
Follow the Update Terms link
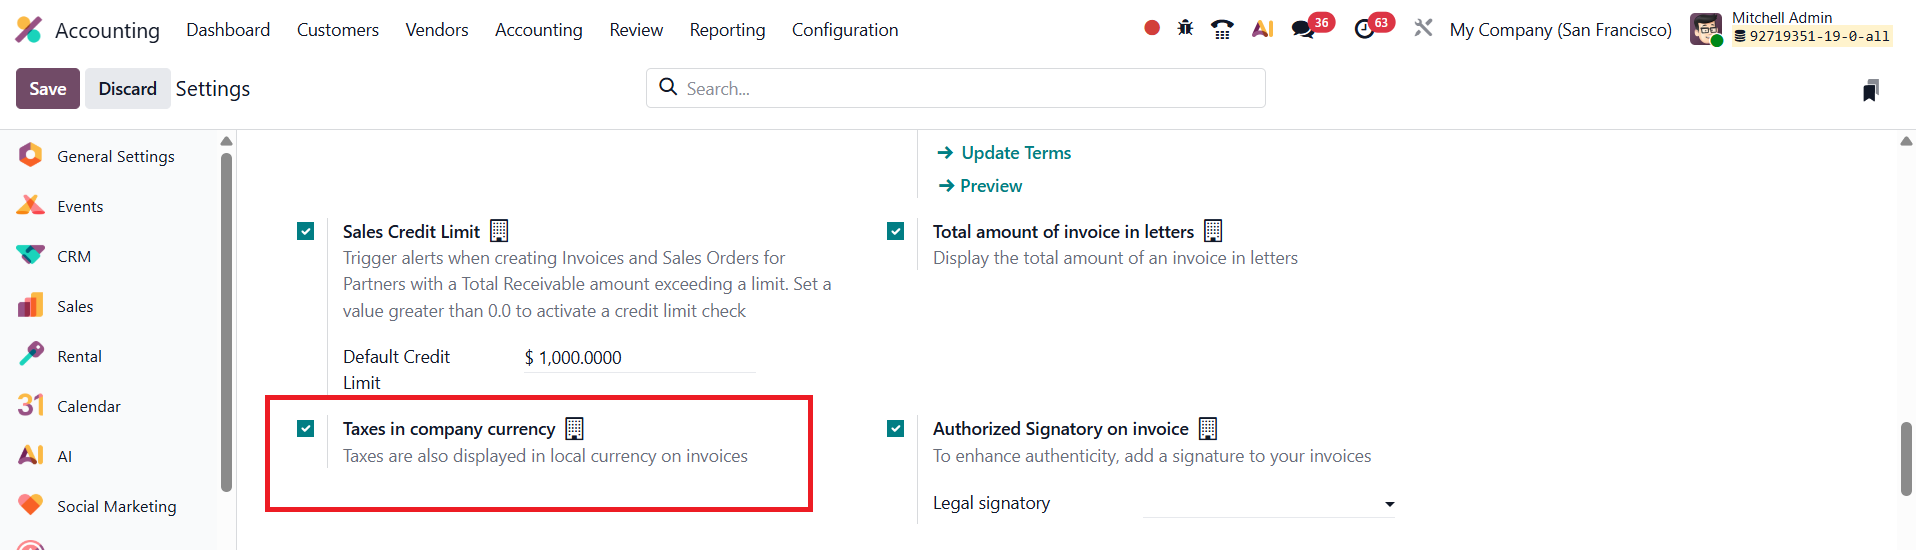(x=1015, y=153)
